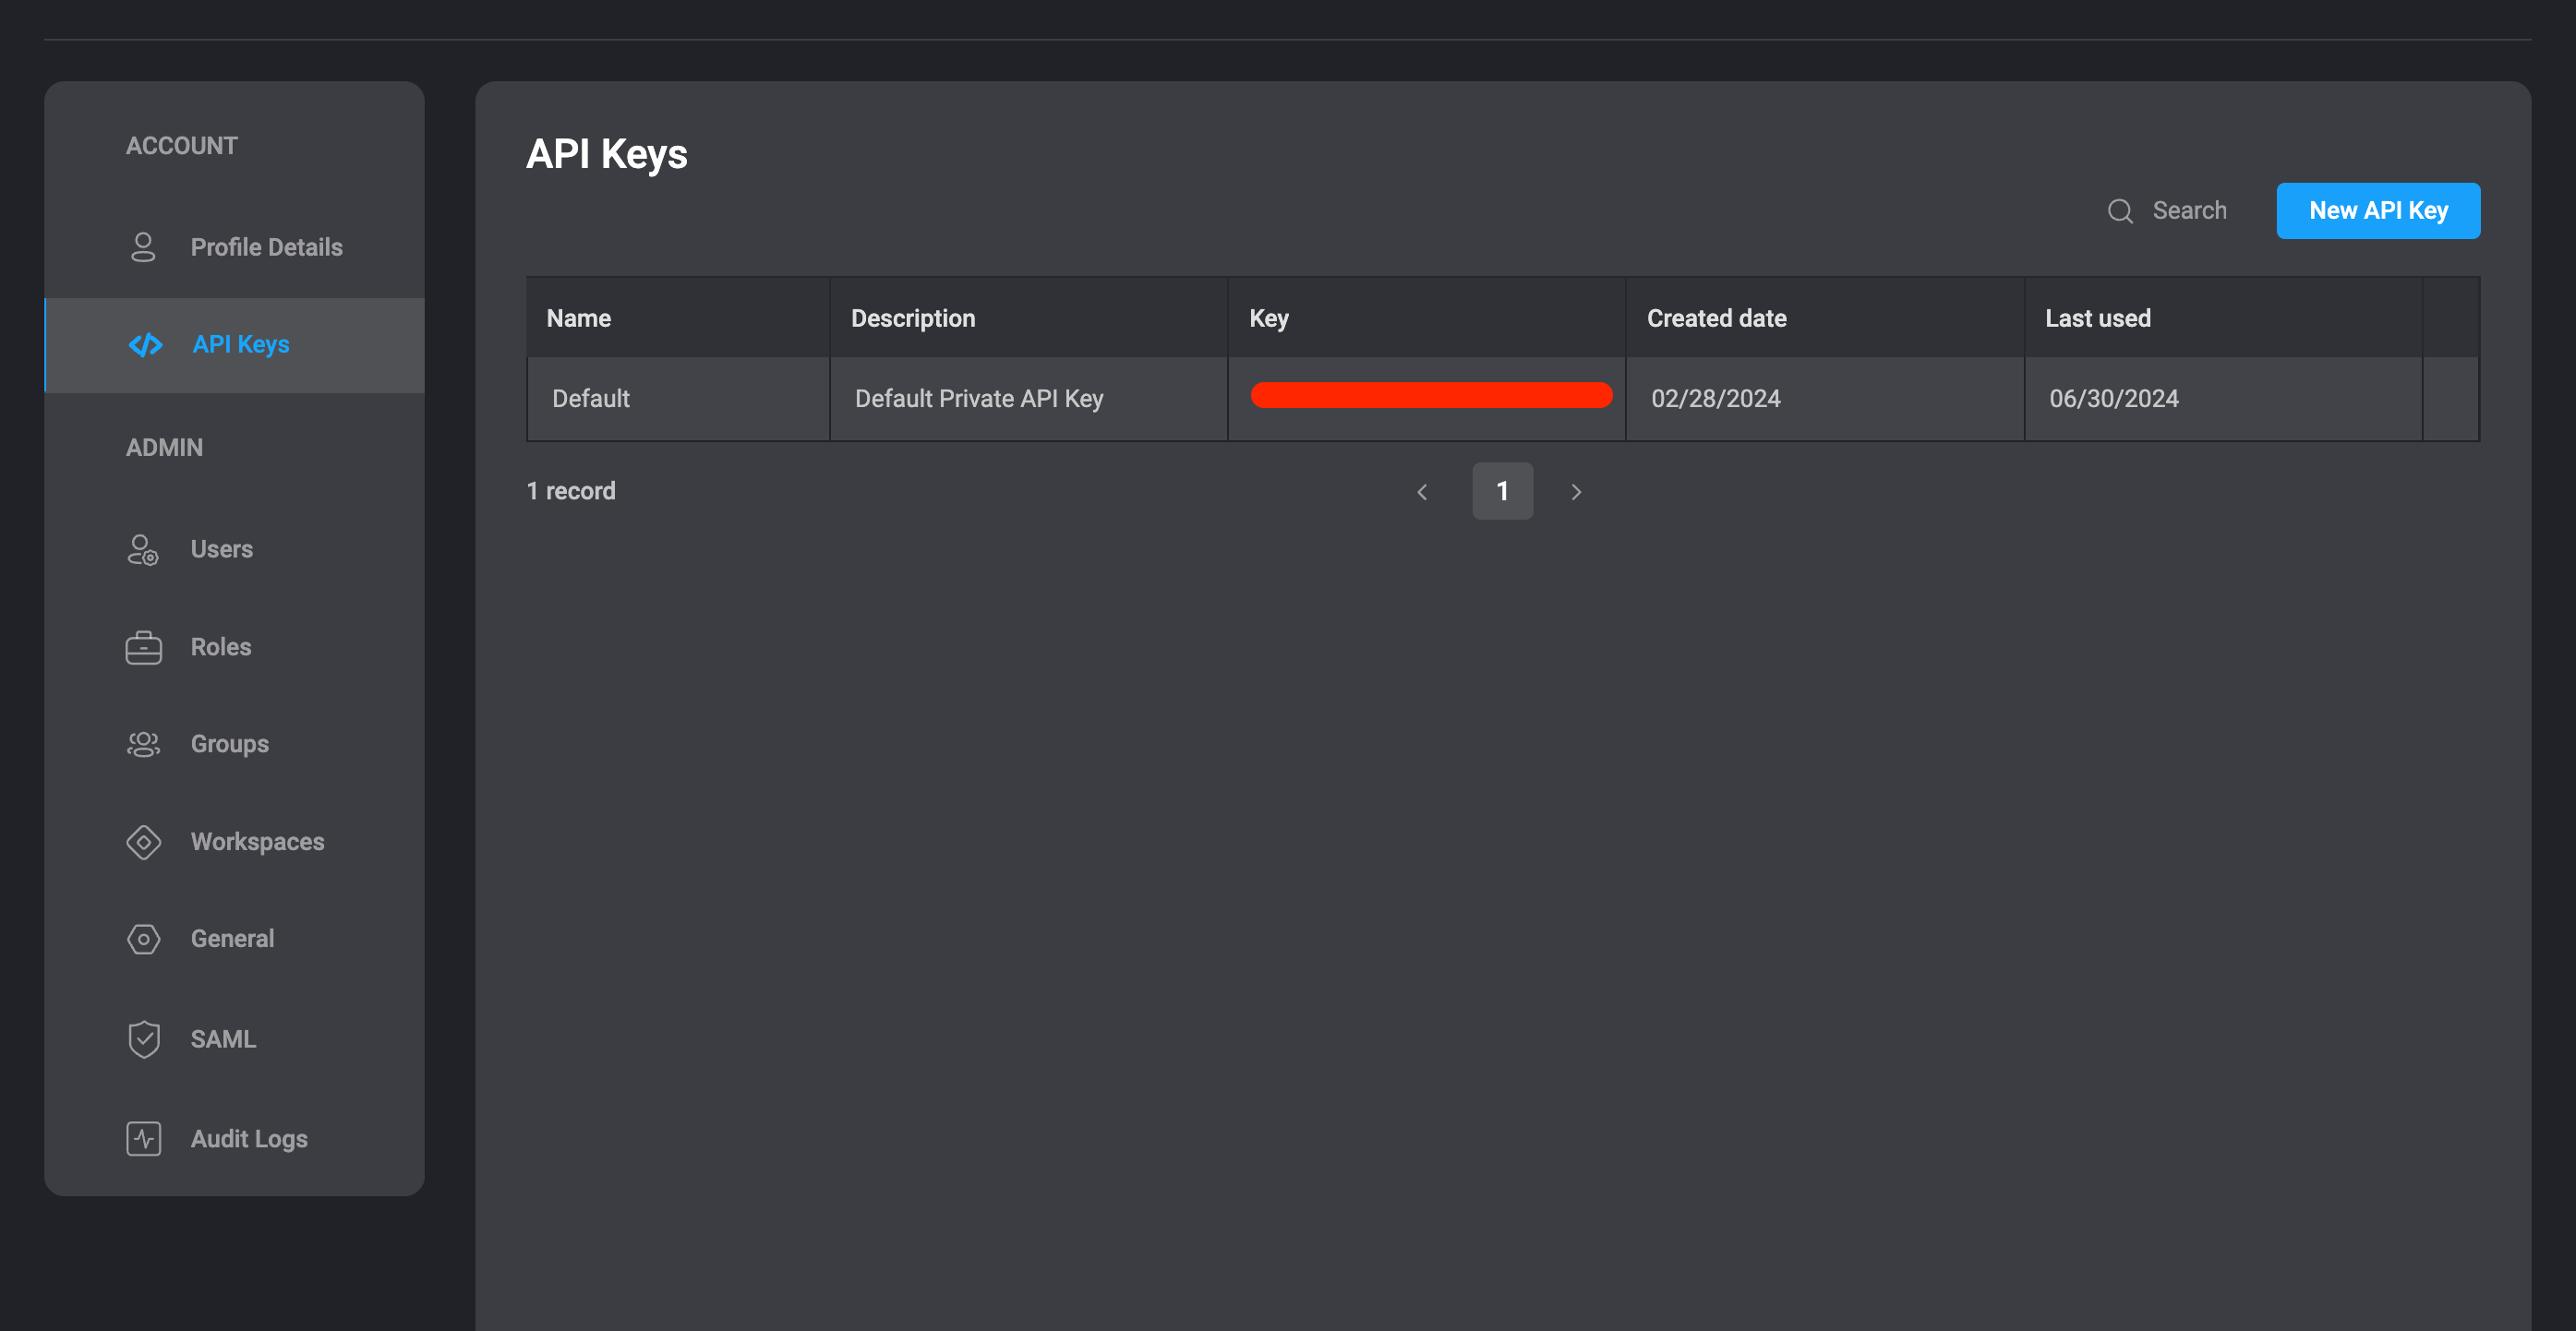Click into the Search field
The height and width of the screenshot is (1331, 2576).
(x=2189, y=211)
